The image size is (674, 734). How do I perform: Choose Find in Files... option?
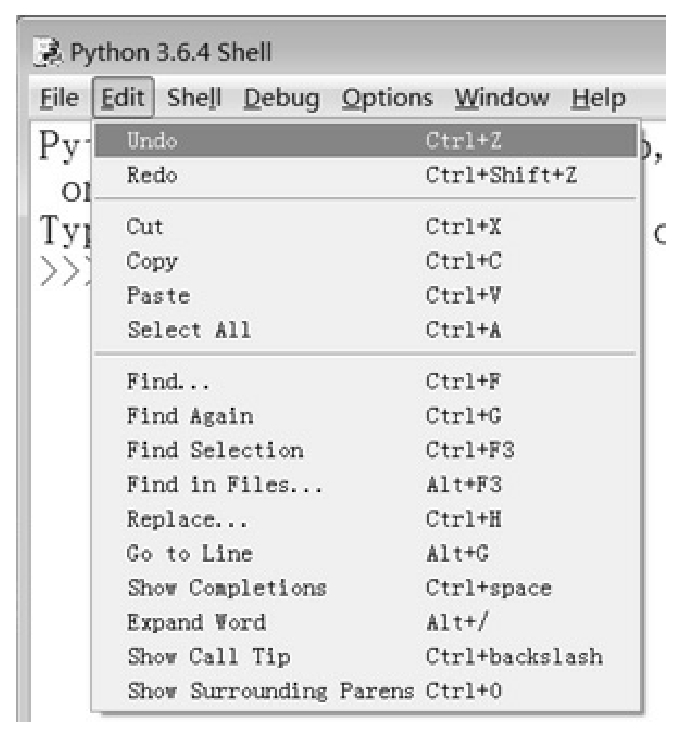[366, 484]
